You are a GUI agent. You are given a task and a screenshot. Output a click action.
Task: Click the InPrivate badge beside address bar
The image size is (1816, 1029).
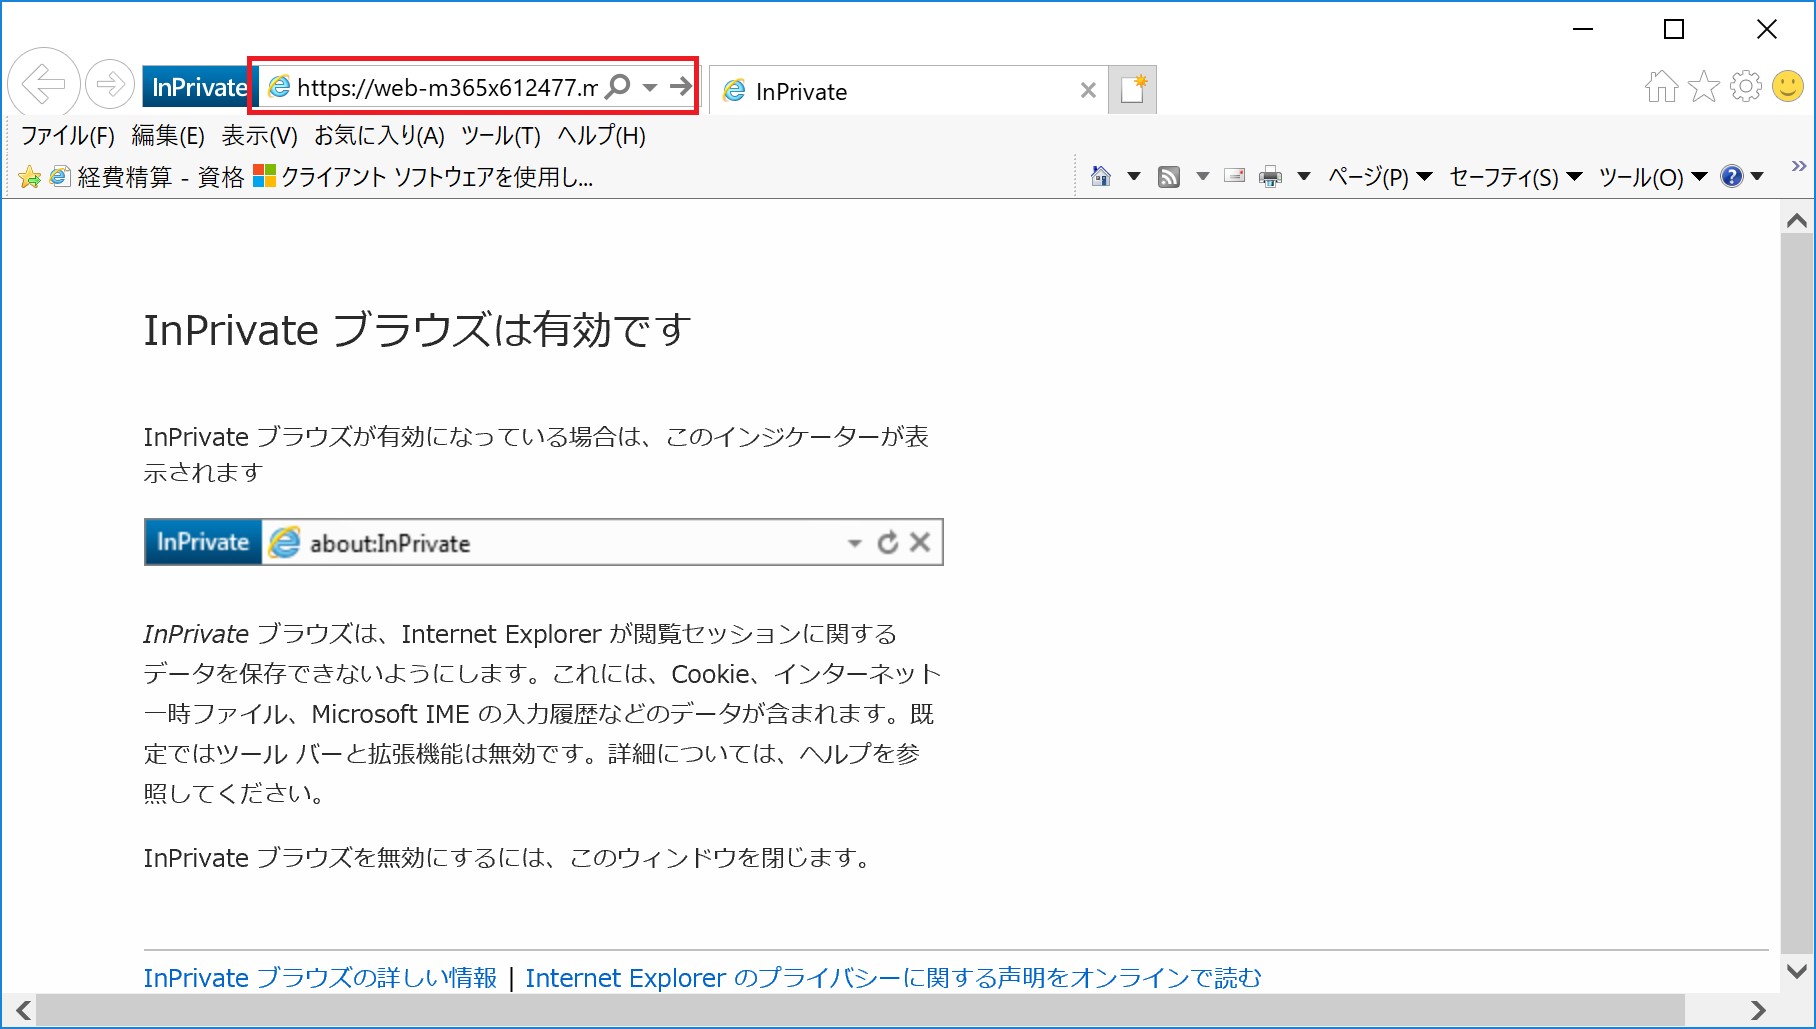coord(198,87)
